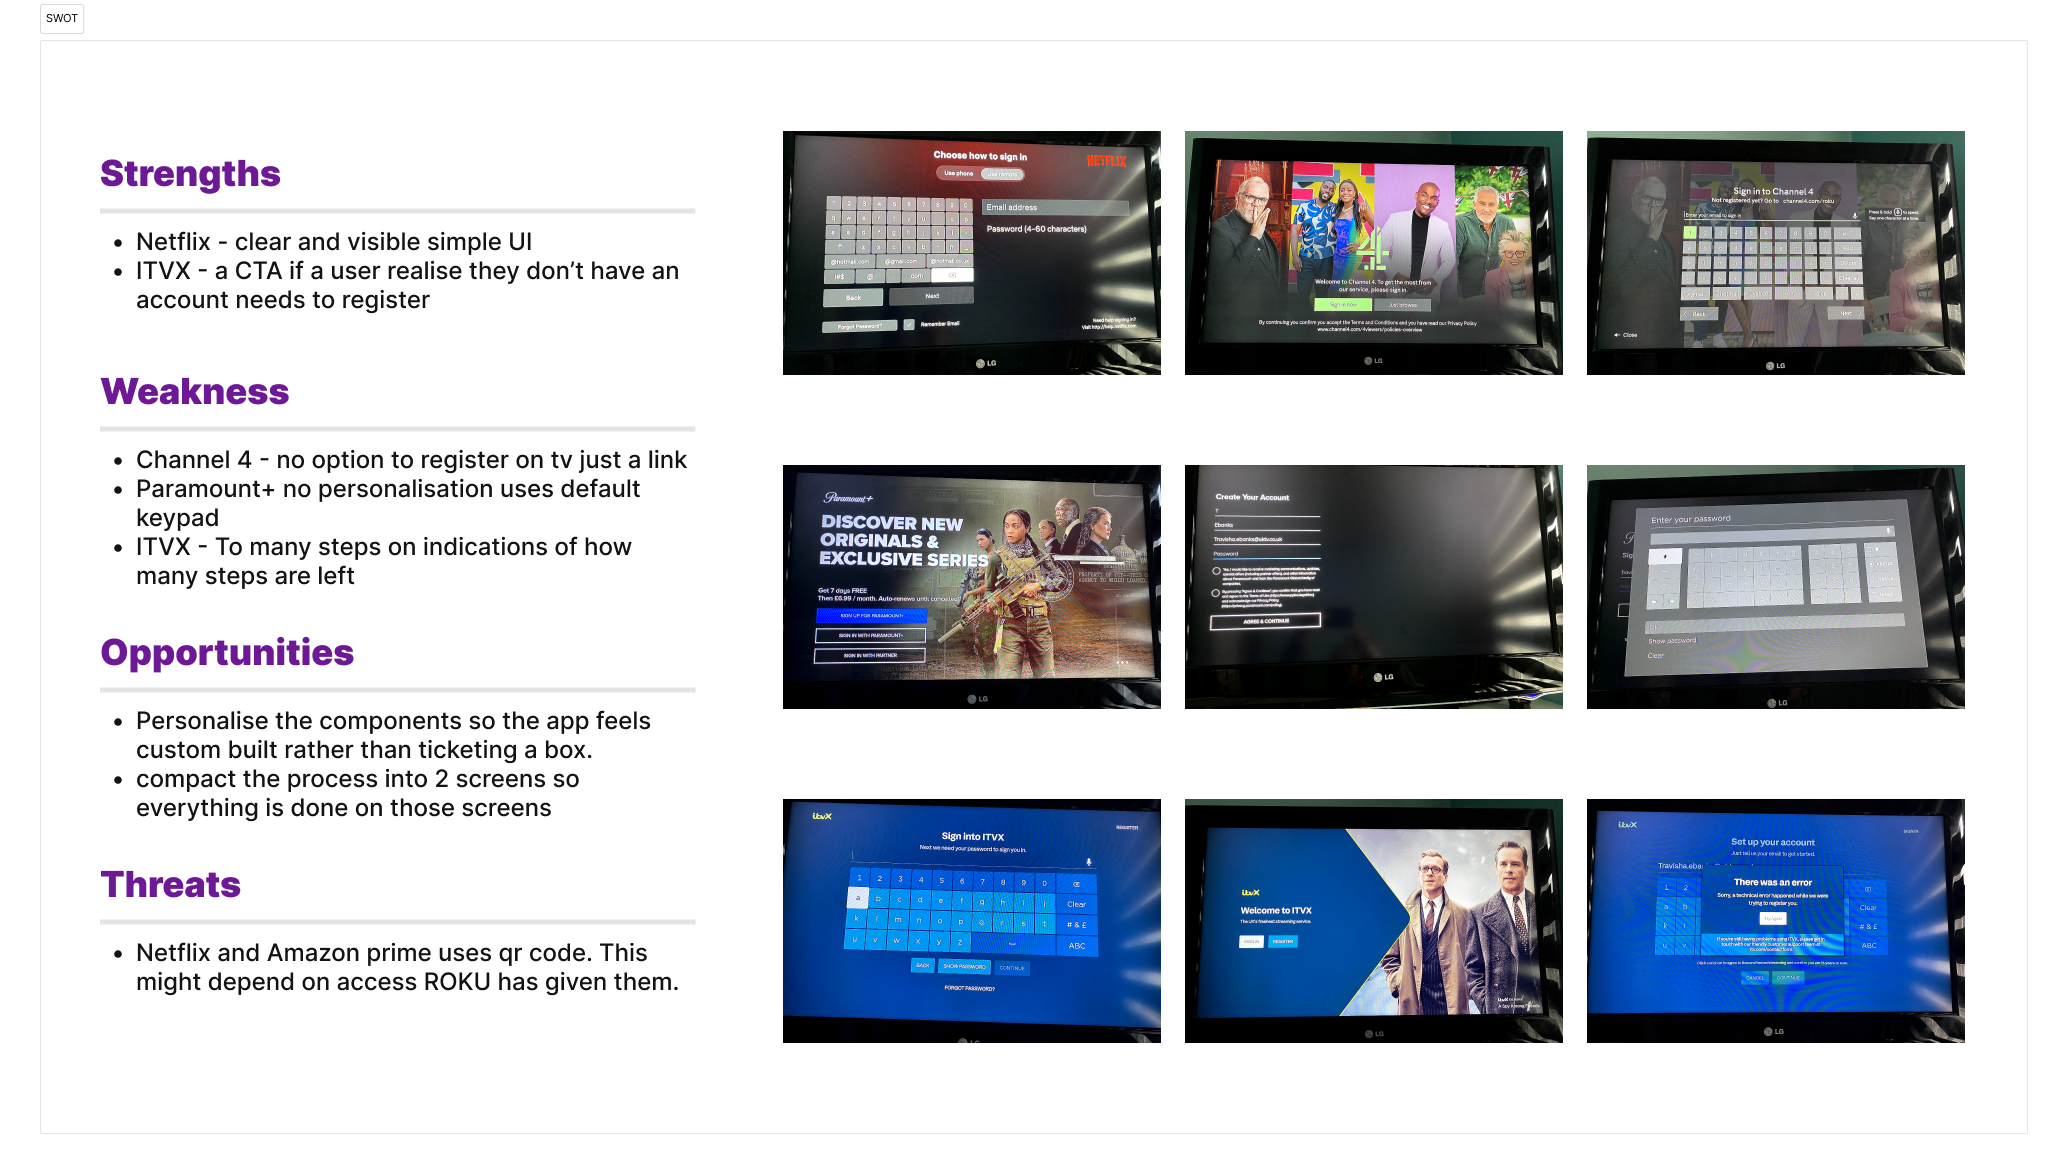The width and height of the screenshot is (2068, 1174).
Task: Select the Paramount+ Discover New Originals photo
Action: pos(971,587)
